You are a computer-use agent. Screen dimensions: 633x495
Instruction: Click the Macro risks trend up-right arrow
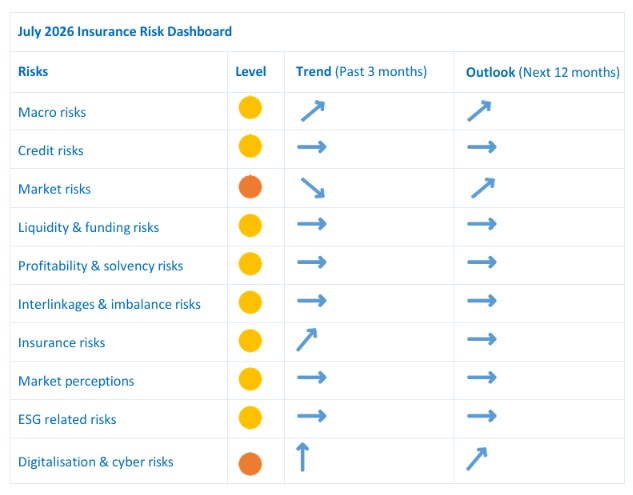313,111
